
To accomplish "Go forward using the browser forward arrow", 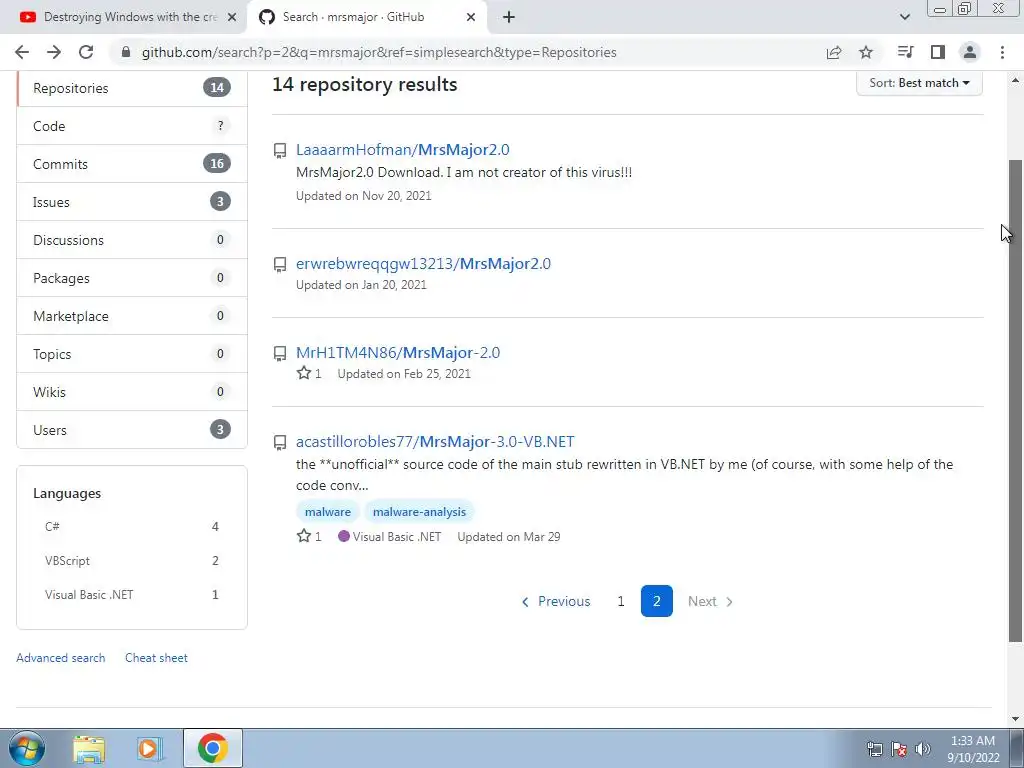I will click(x=54, y=52).
